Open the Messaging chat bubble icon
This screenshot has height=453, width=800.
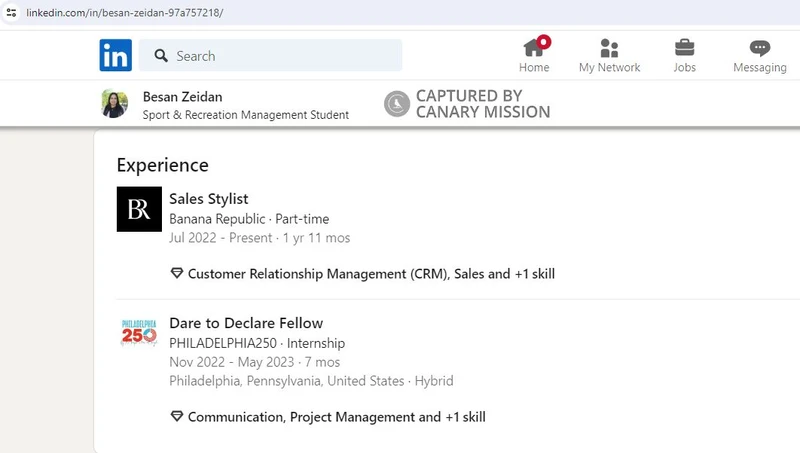tap(760, 48)
